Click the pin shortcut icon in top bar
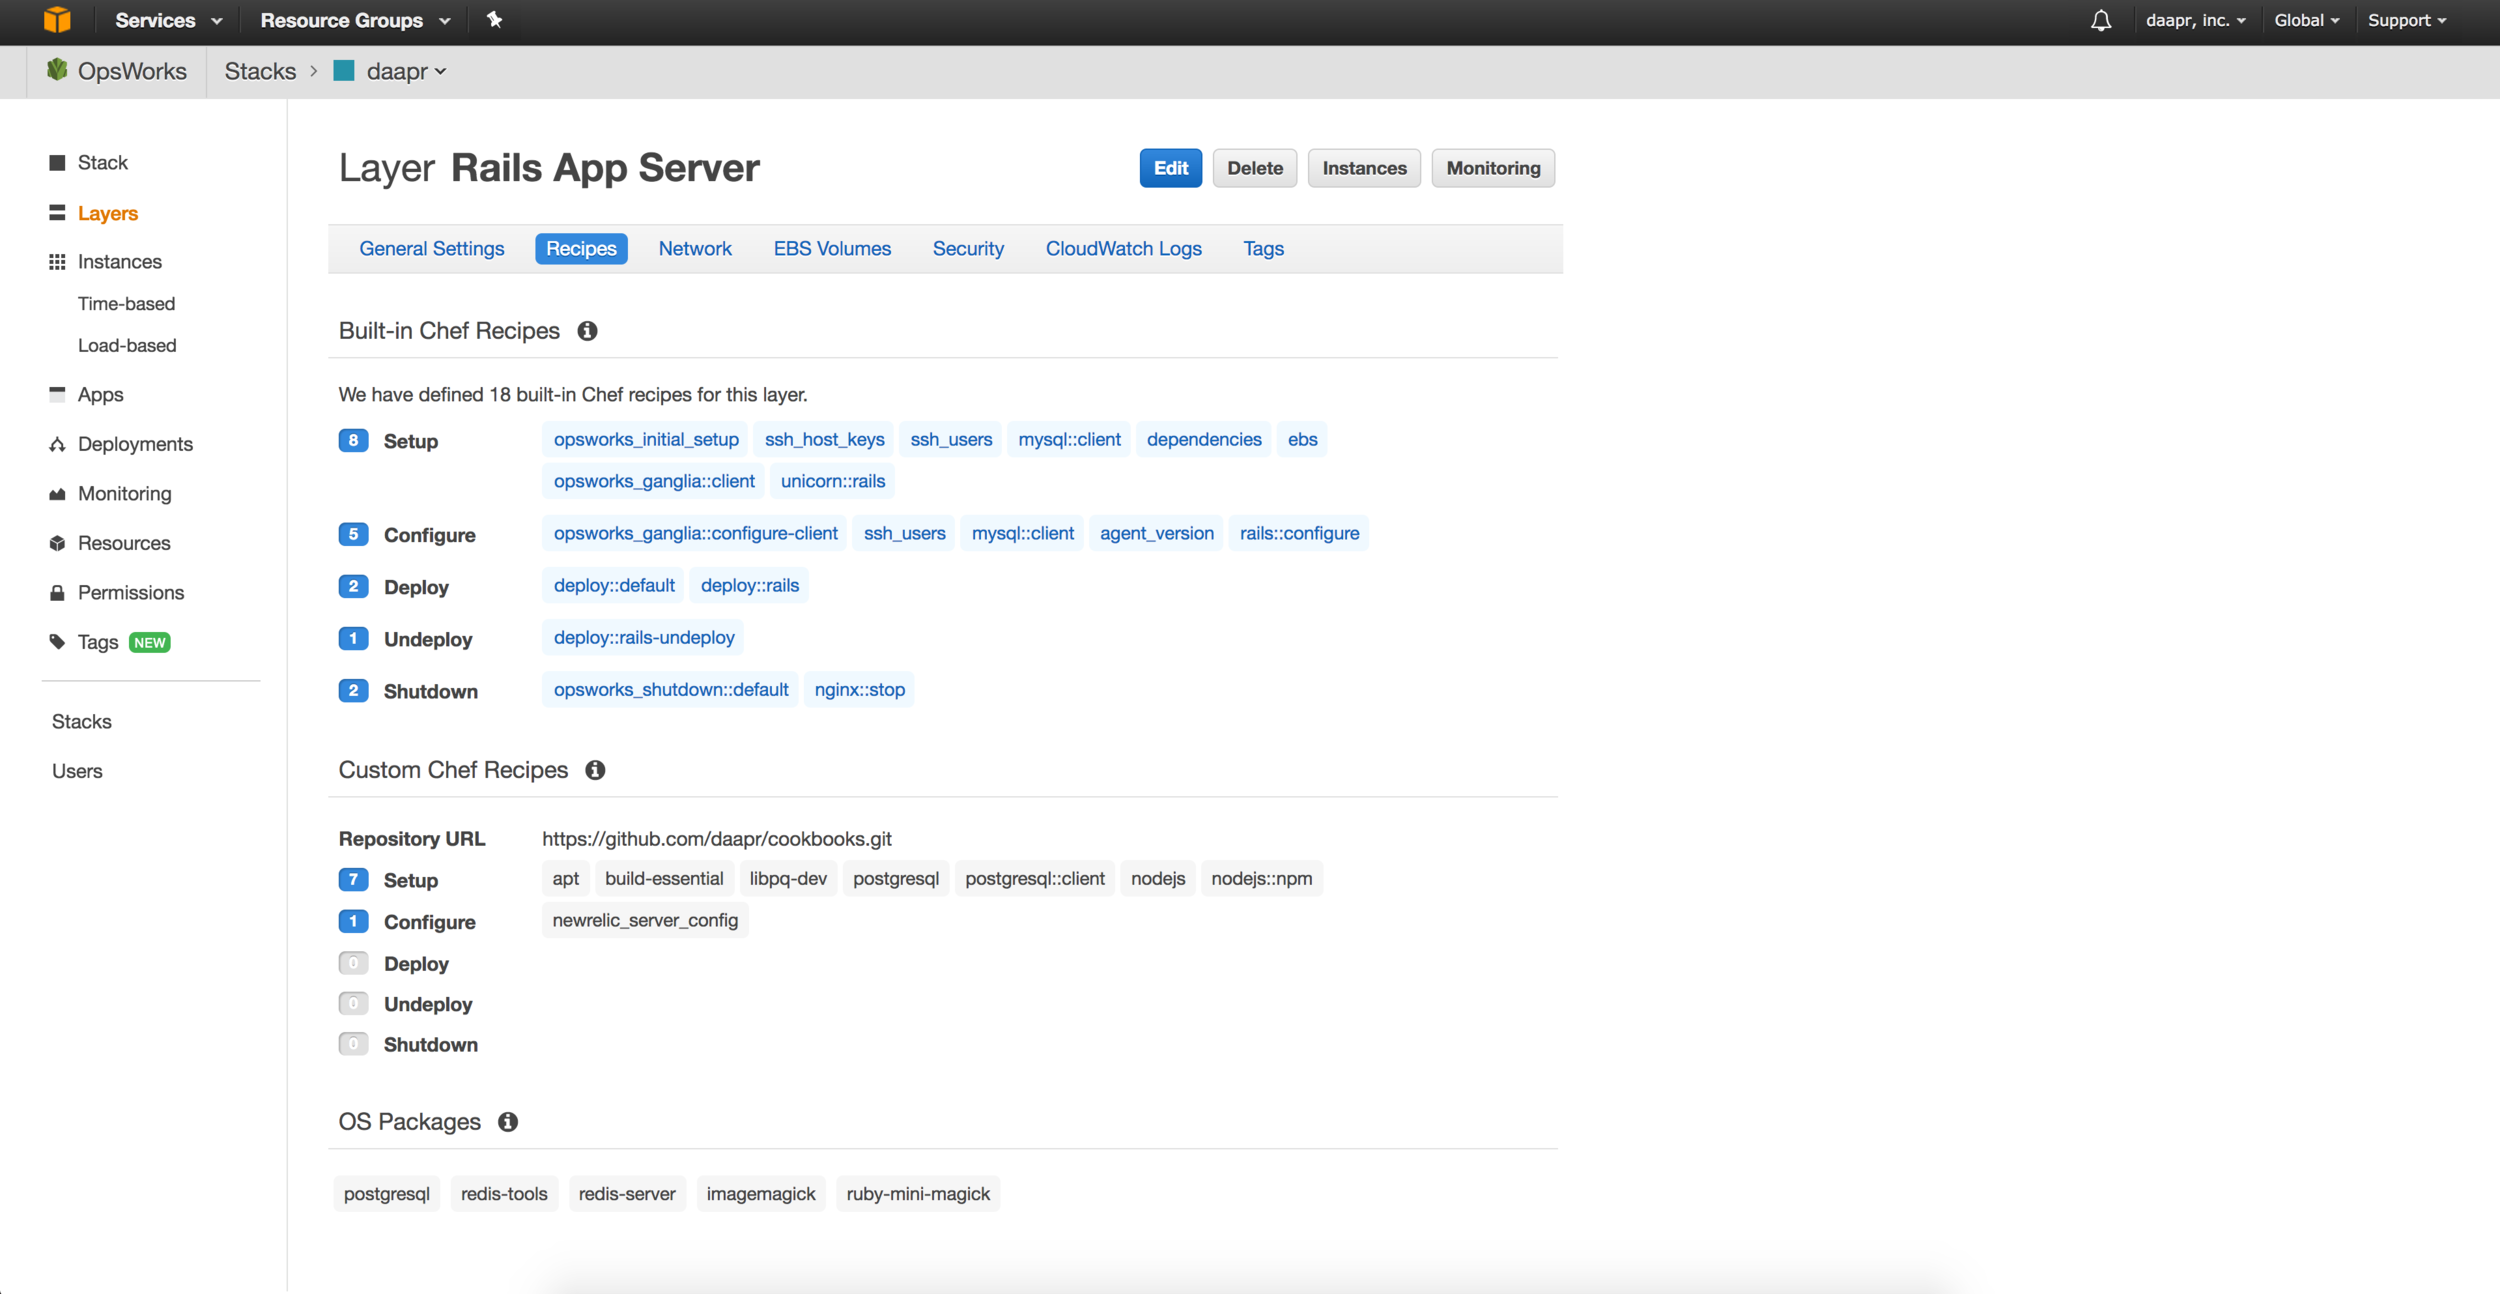 point(494,20)
